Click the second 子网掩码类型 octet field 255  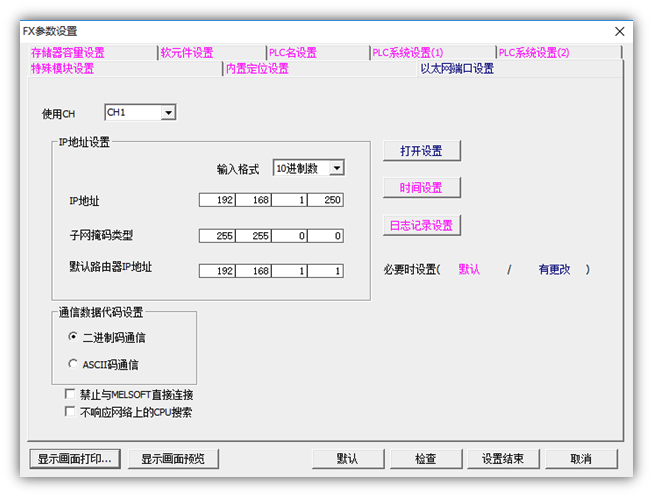pyautogui.click(x=254, y=236)
